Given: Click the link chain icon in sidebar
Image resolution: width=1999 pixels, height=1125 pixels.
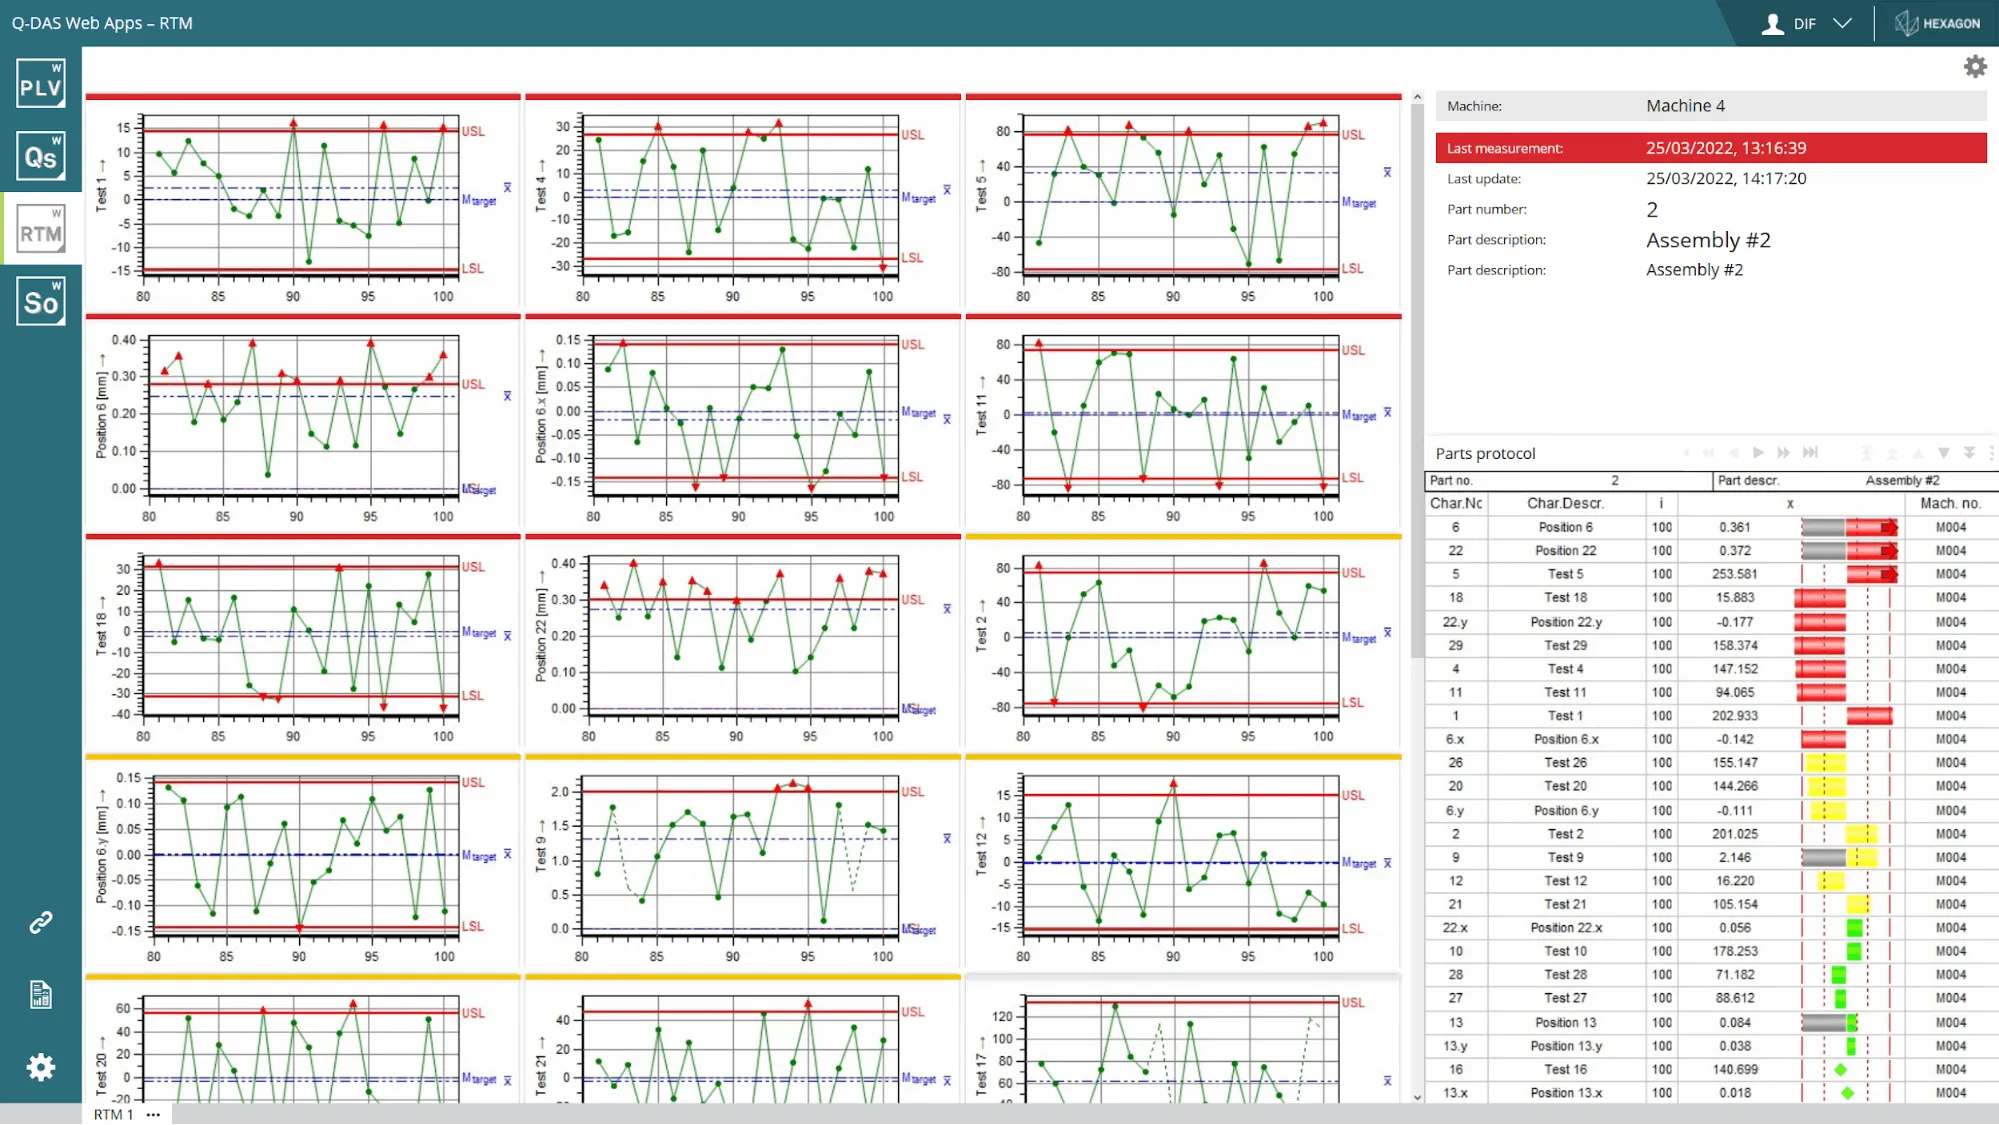Looking at the screenshot, I should tap(41, 922).
